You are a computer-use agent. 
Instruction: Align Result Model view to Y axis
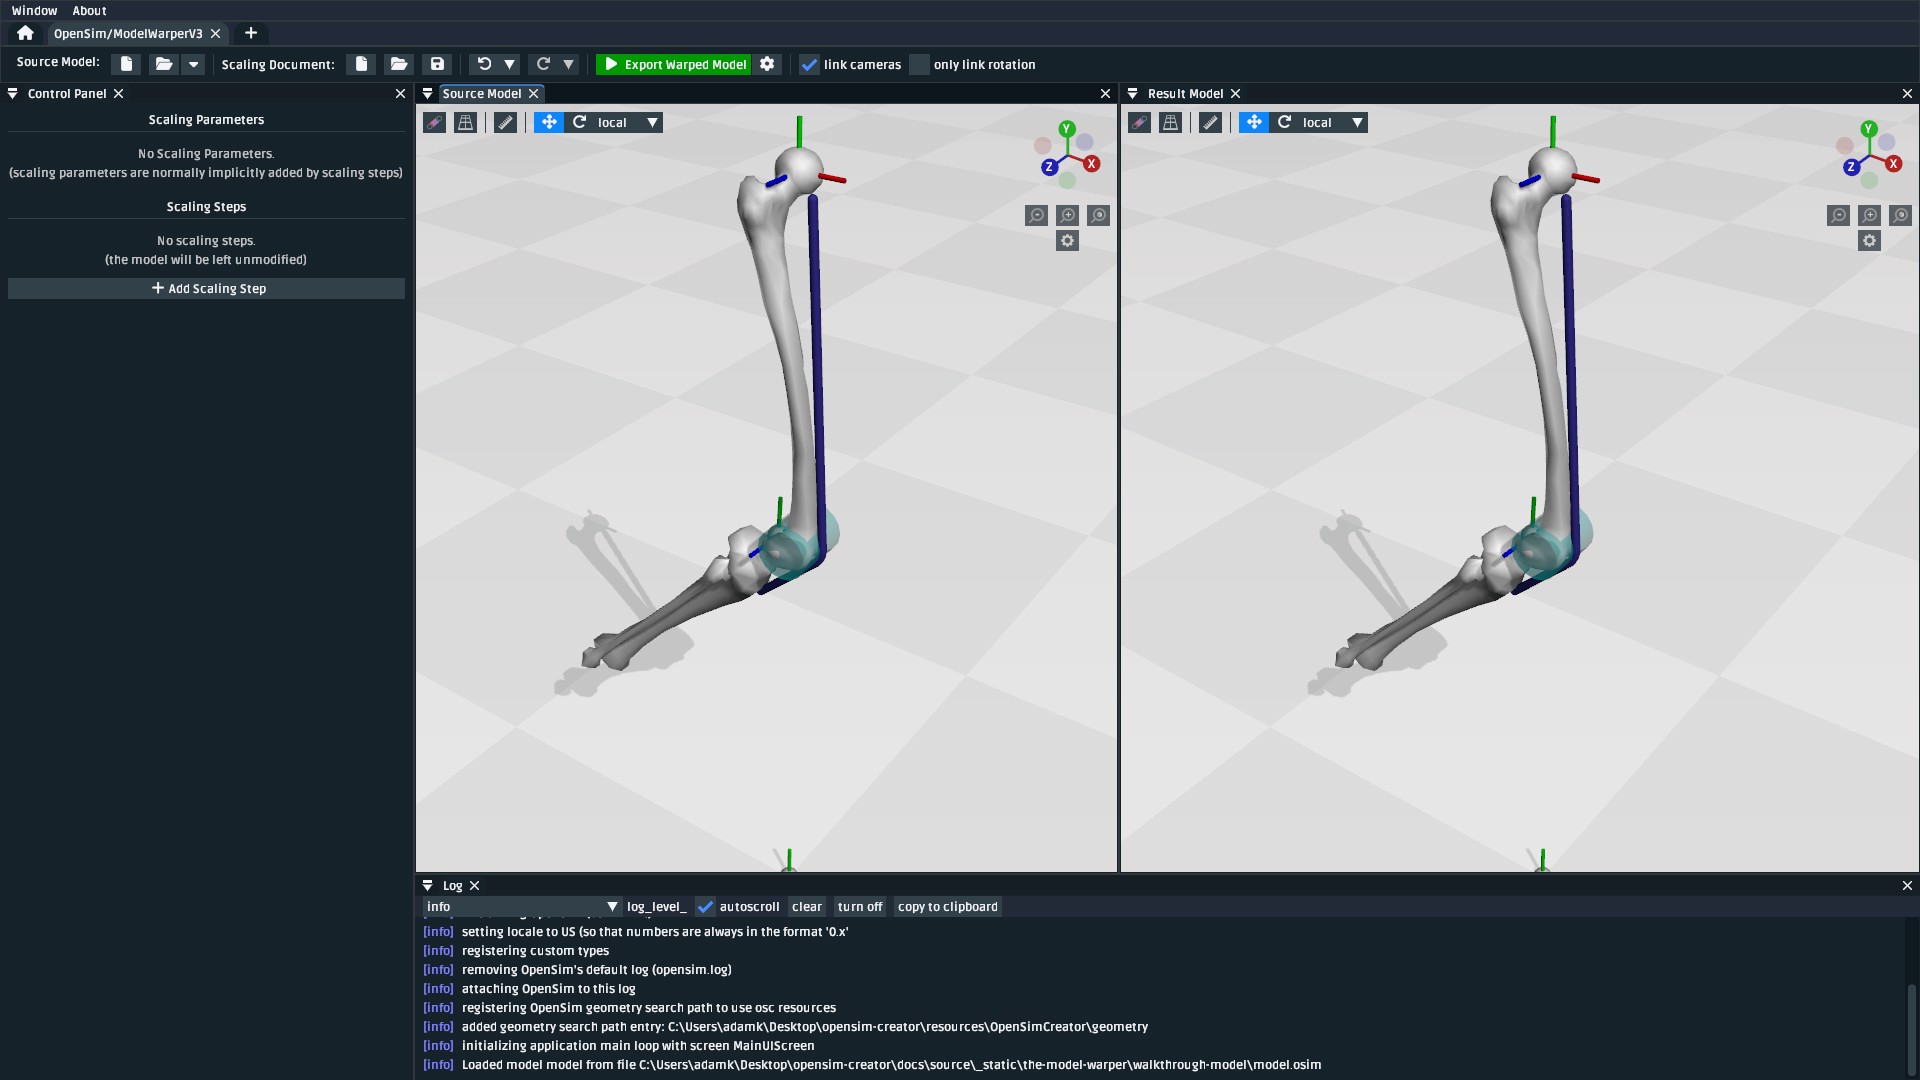[1869, 129]
